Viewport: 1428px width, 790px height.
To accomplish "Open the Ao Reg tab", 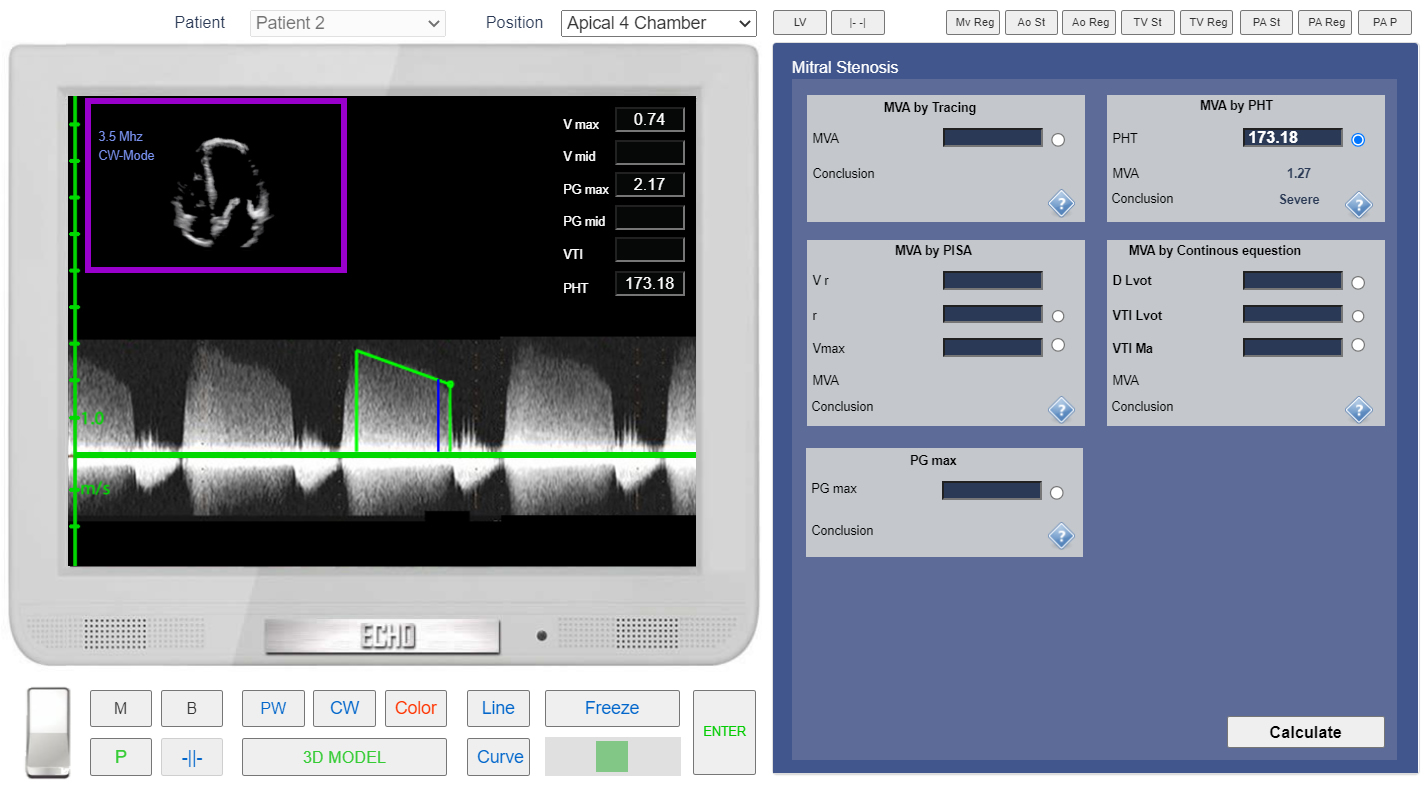I will pos(1089,23).
